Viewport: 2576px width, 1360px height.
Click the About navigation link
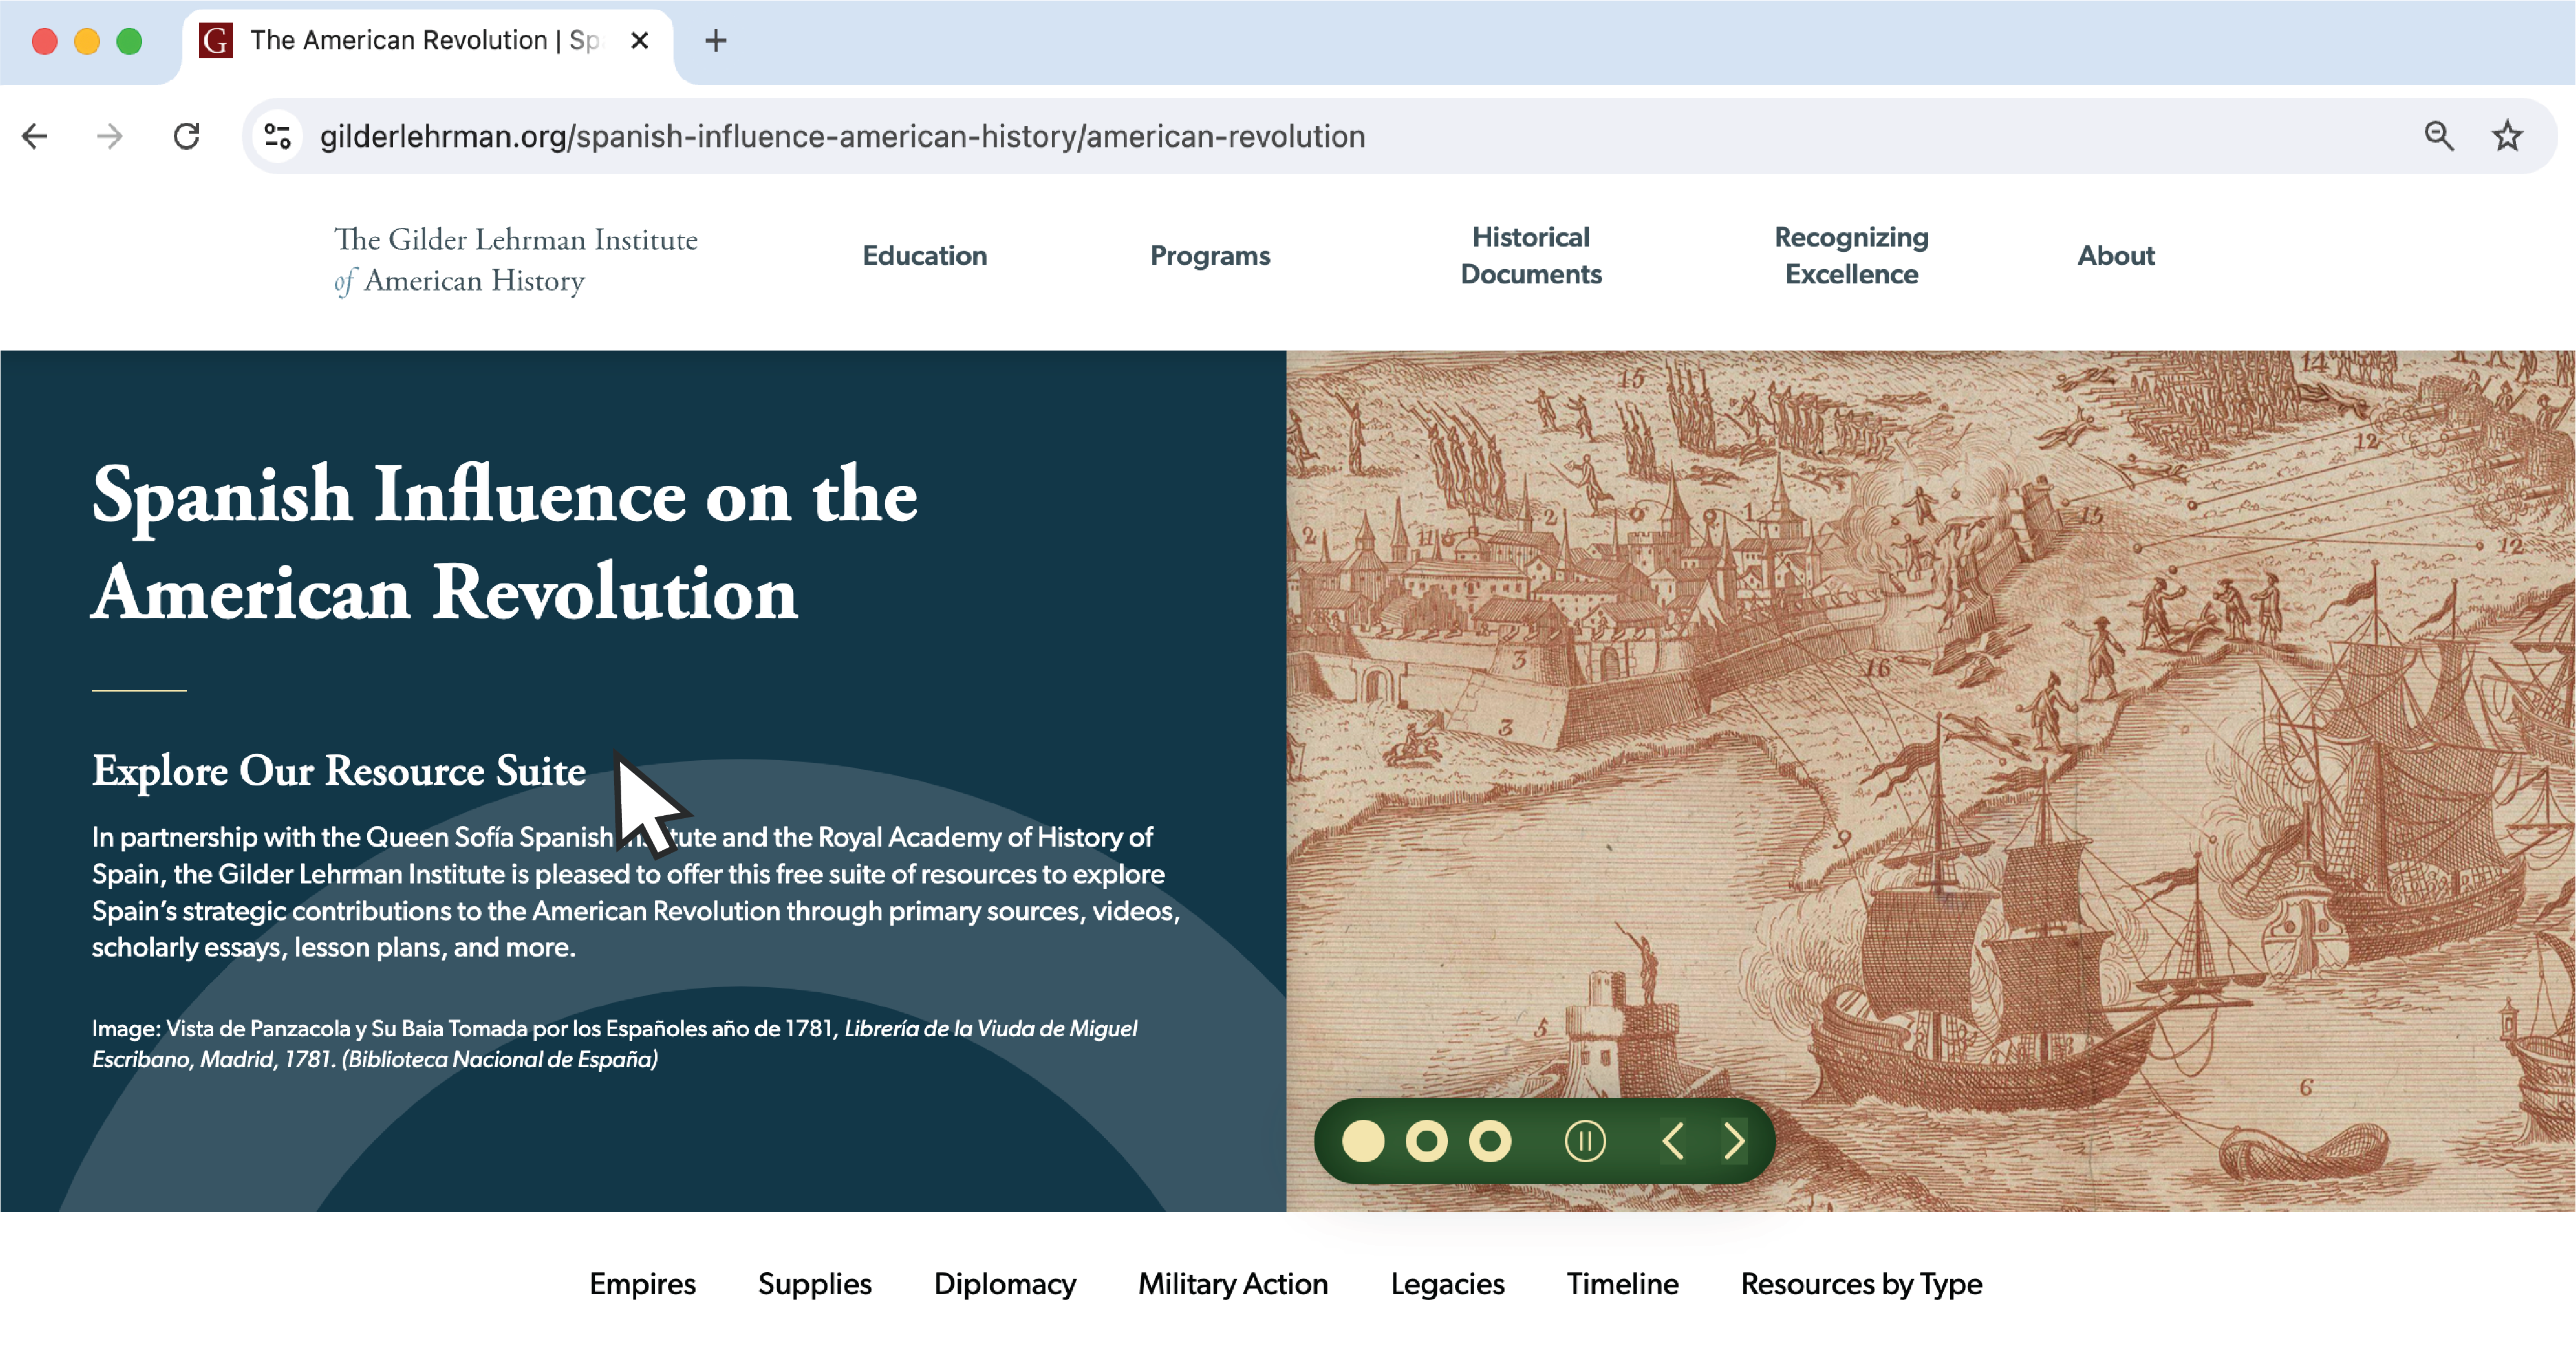pos(2117,255)
